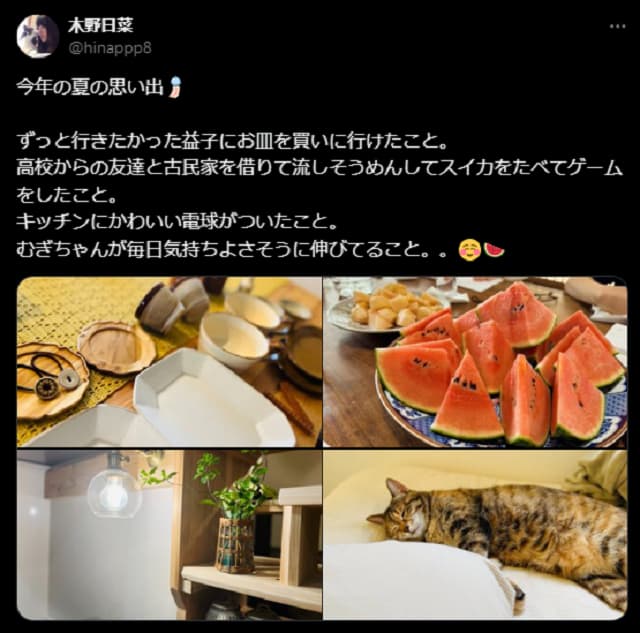Open the @hinappp8 handle link
This screenshot has width=640, height=633.
(x=110, y=49)
